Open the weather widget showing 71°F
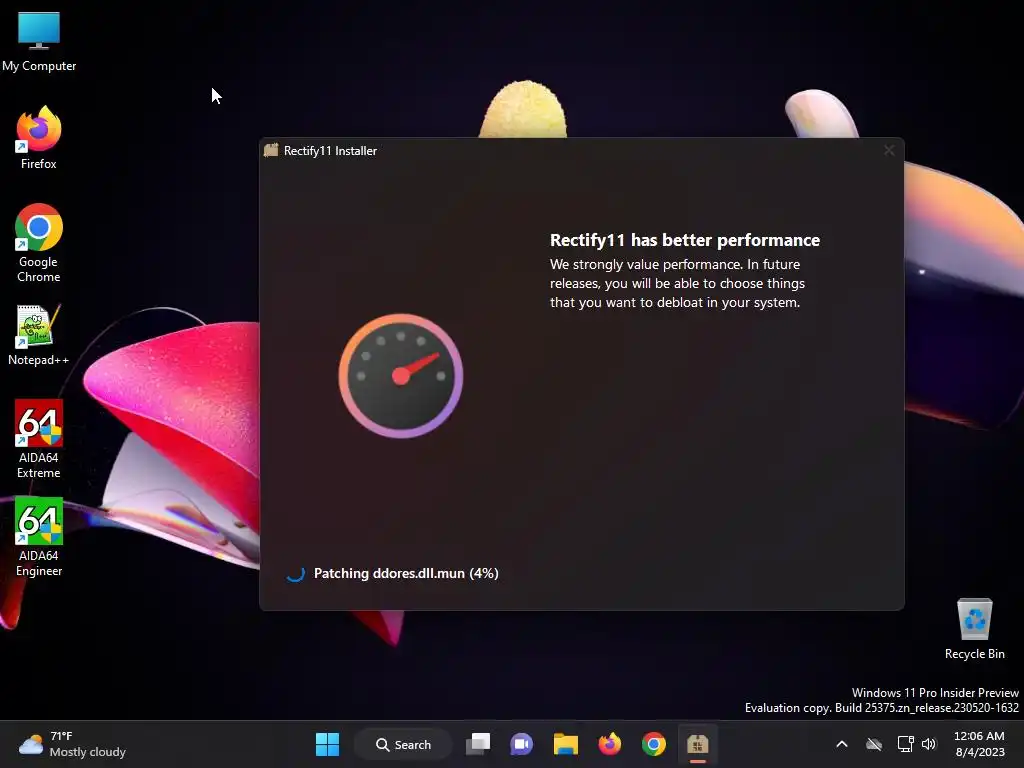Image resolution: width=1024 pixels, height=768 pixels. click(72, 744)
